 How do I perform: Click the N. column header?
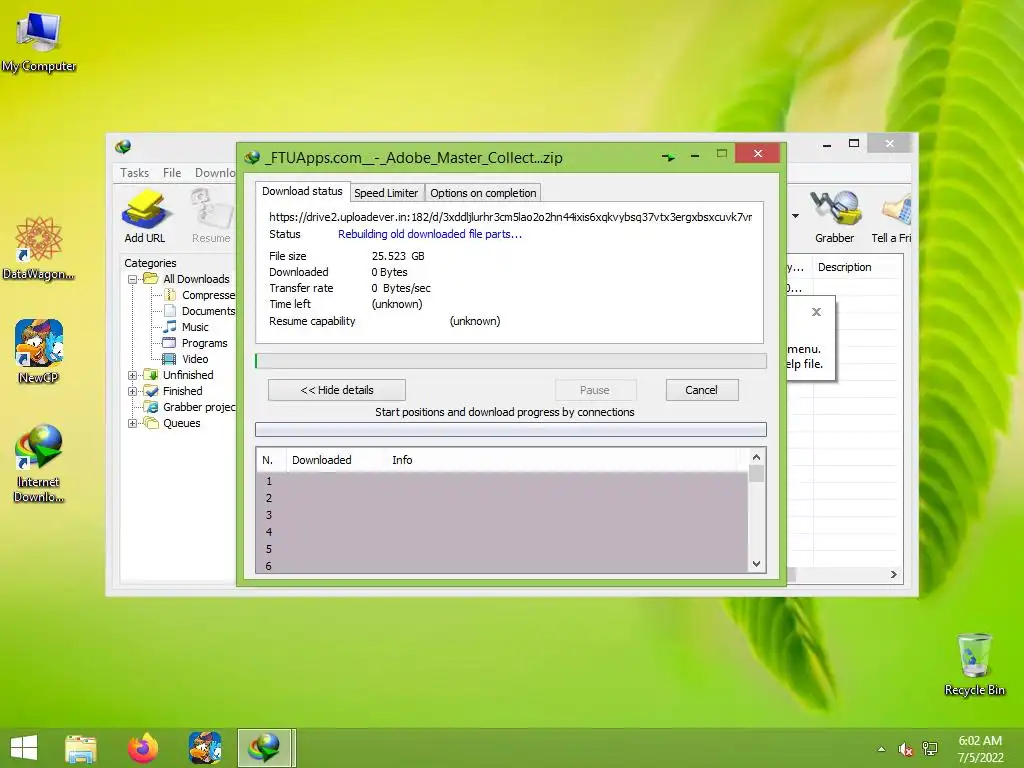[x=268, y=460]
